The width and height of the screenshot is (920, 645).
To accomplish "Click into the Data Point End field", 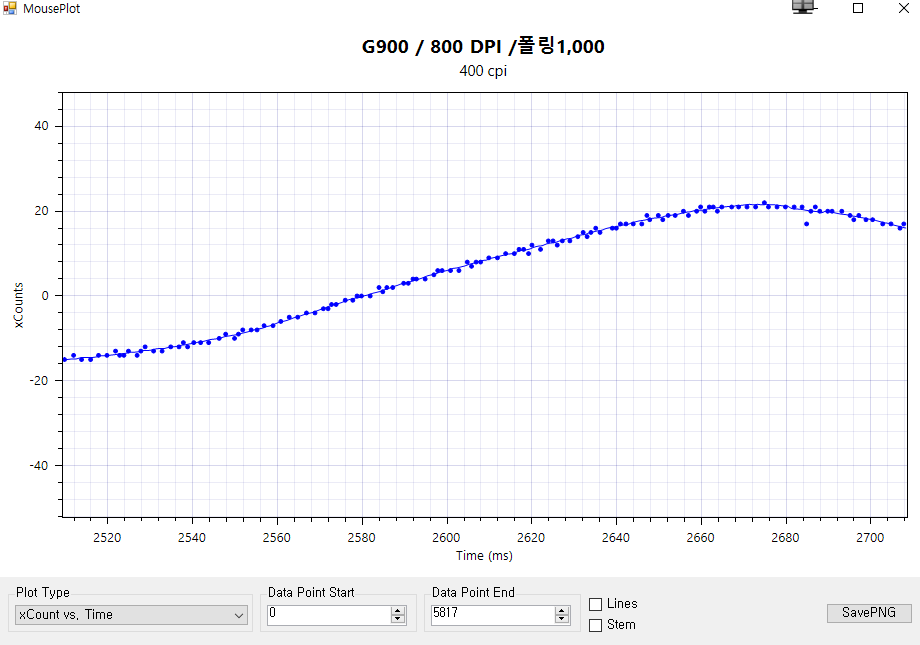I will pos(491,615).
